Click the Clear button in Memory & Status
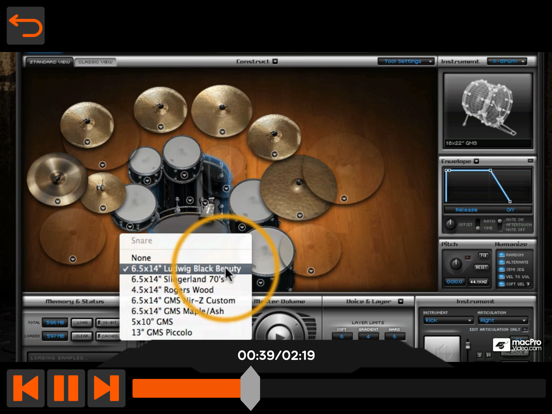Image resolution: width=552 pixels, height=414 pixels. pos(82,336)
